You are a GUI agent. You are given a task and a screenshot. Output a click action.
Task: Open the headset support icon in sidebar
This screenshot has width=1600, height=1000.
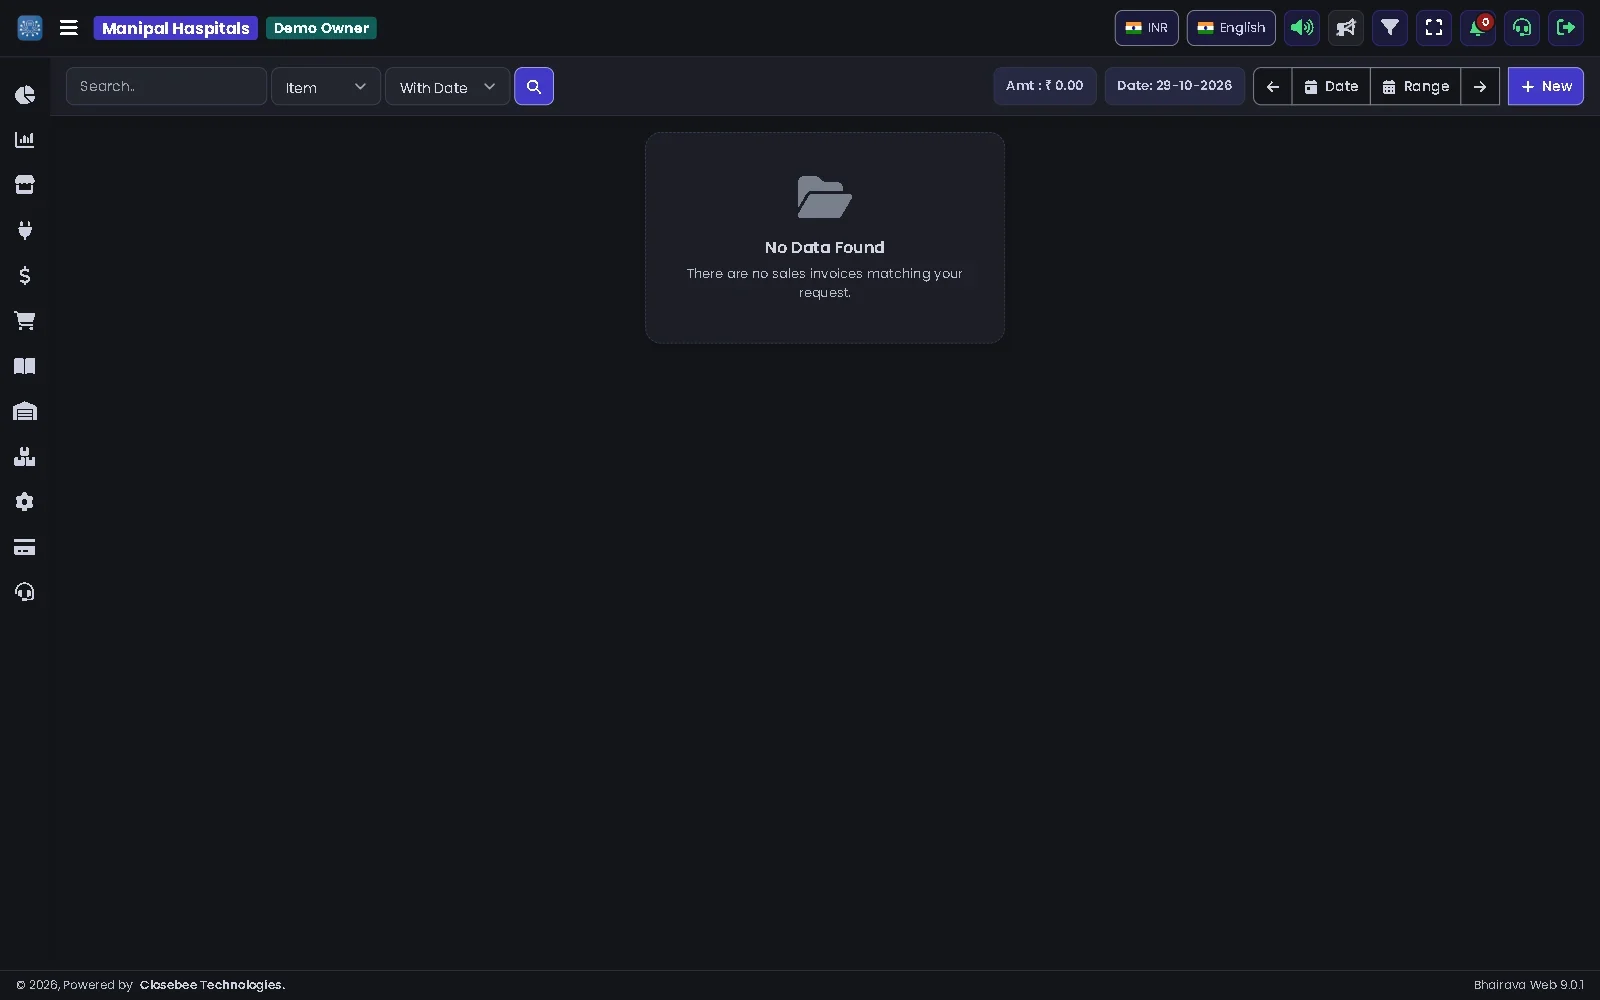25,592
